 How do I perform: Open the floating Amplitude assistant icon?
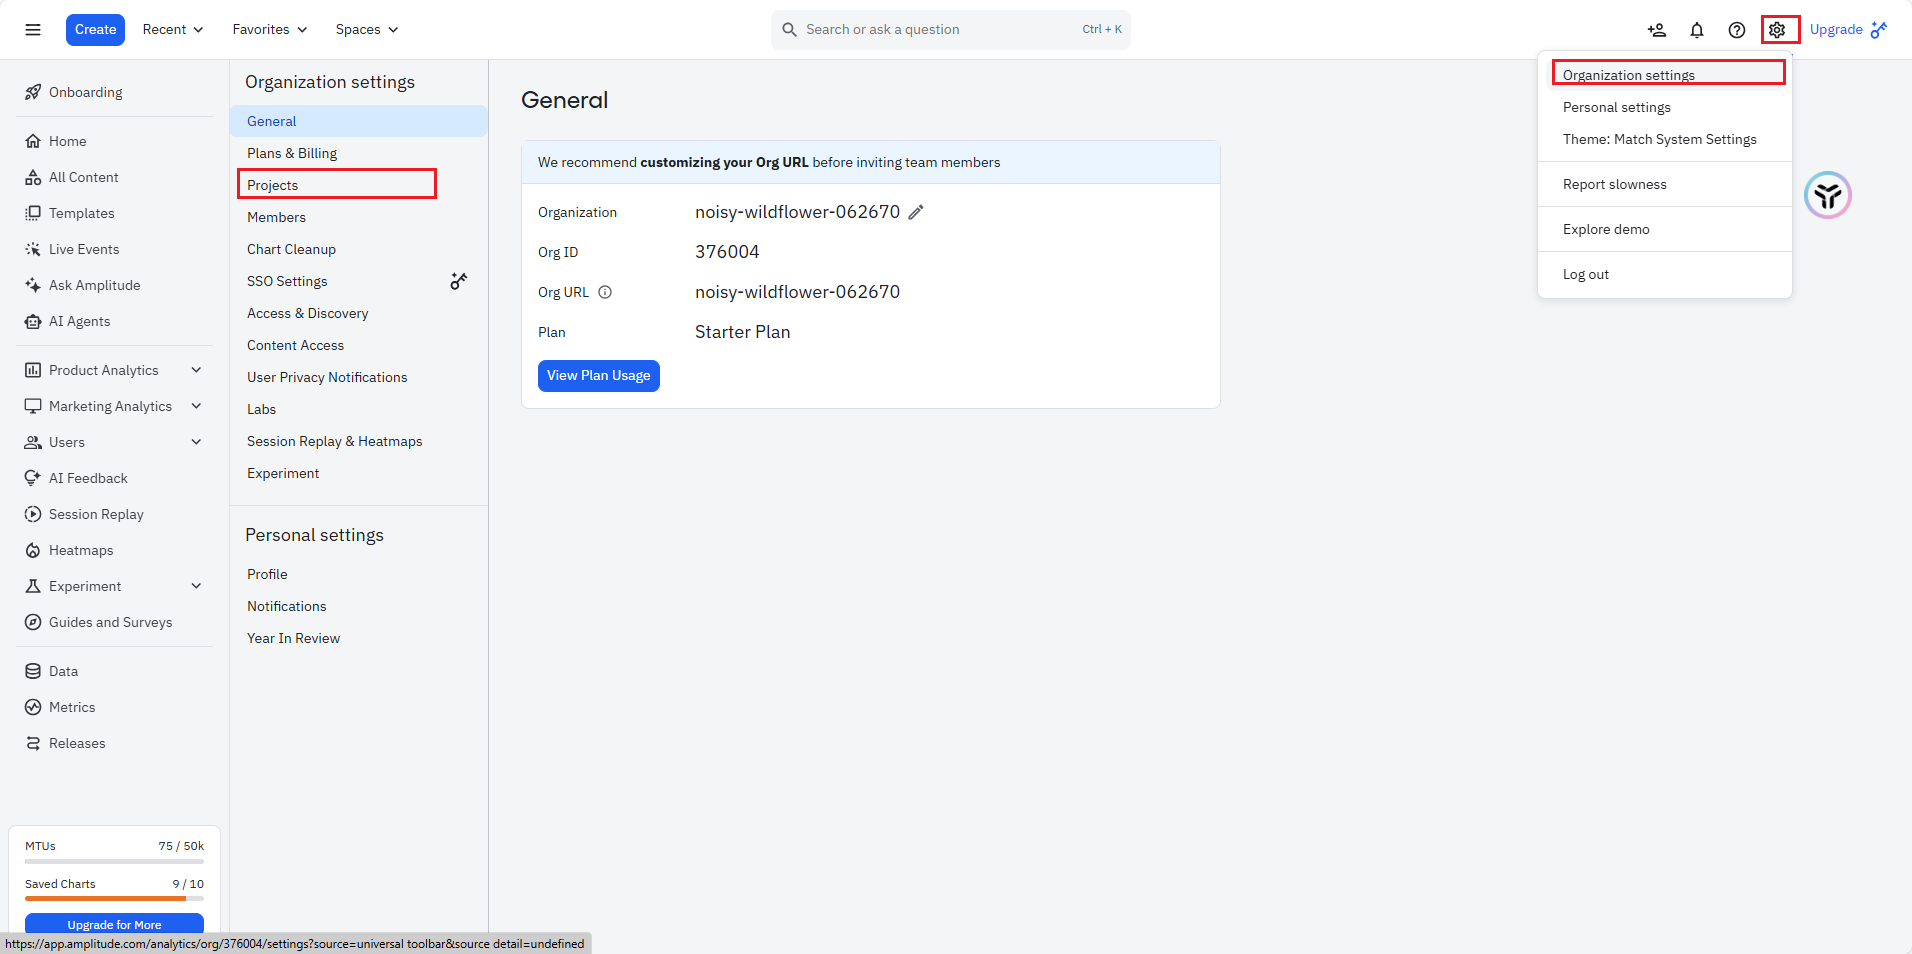[x=1828, y=195]
